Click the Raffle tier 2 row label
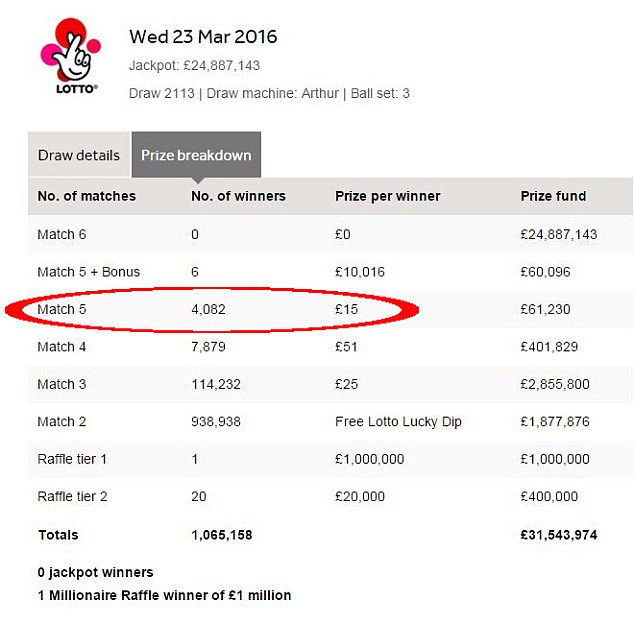 click(72, 496)
